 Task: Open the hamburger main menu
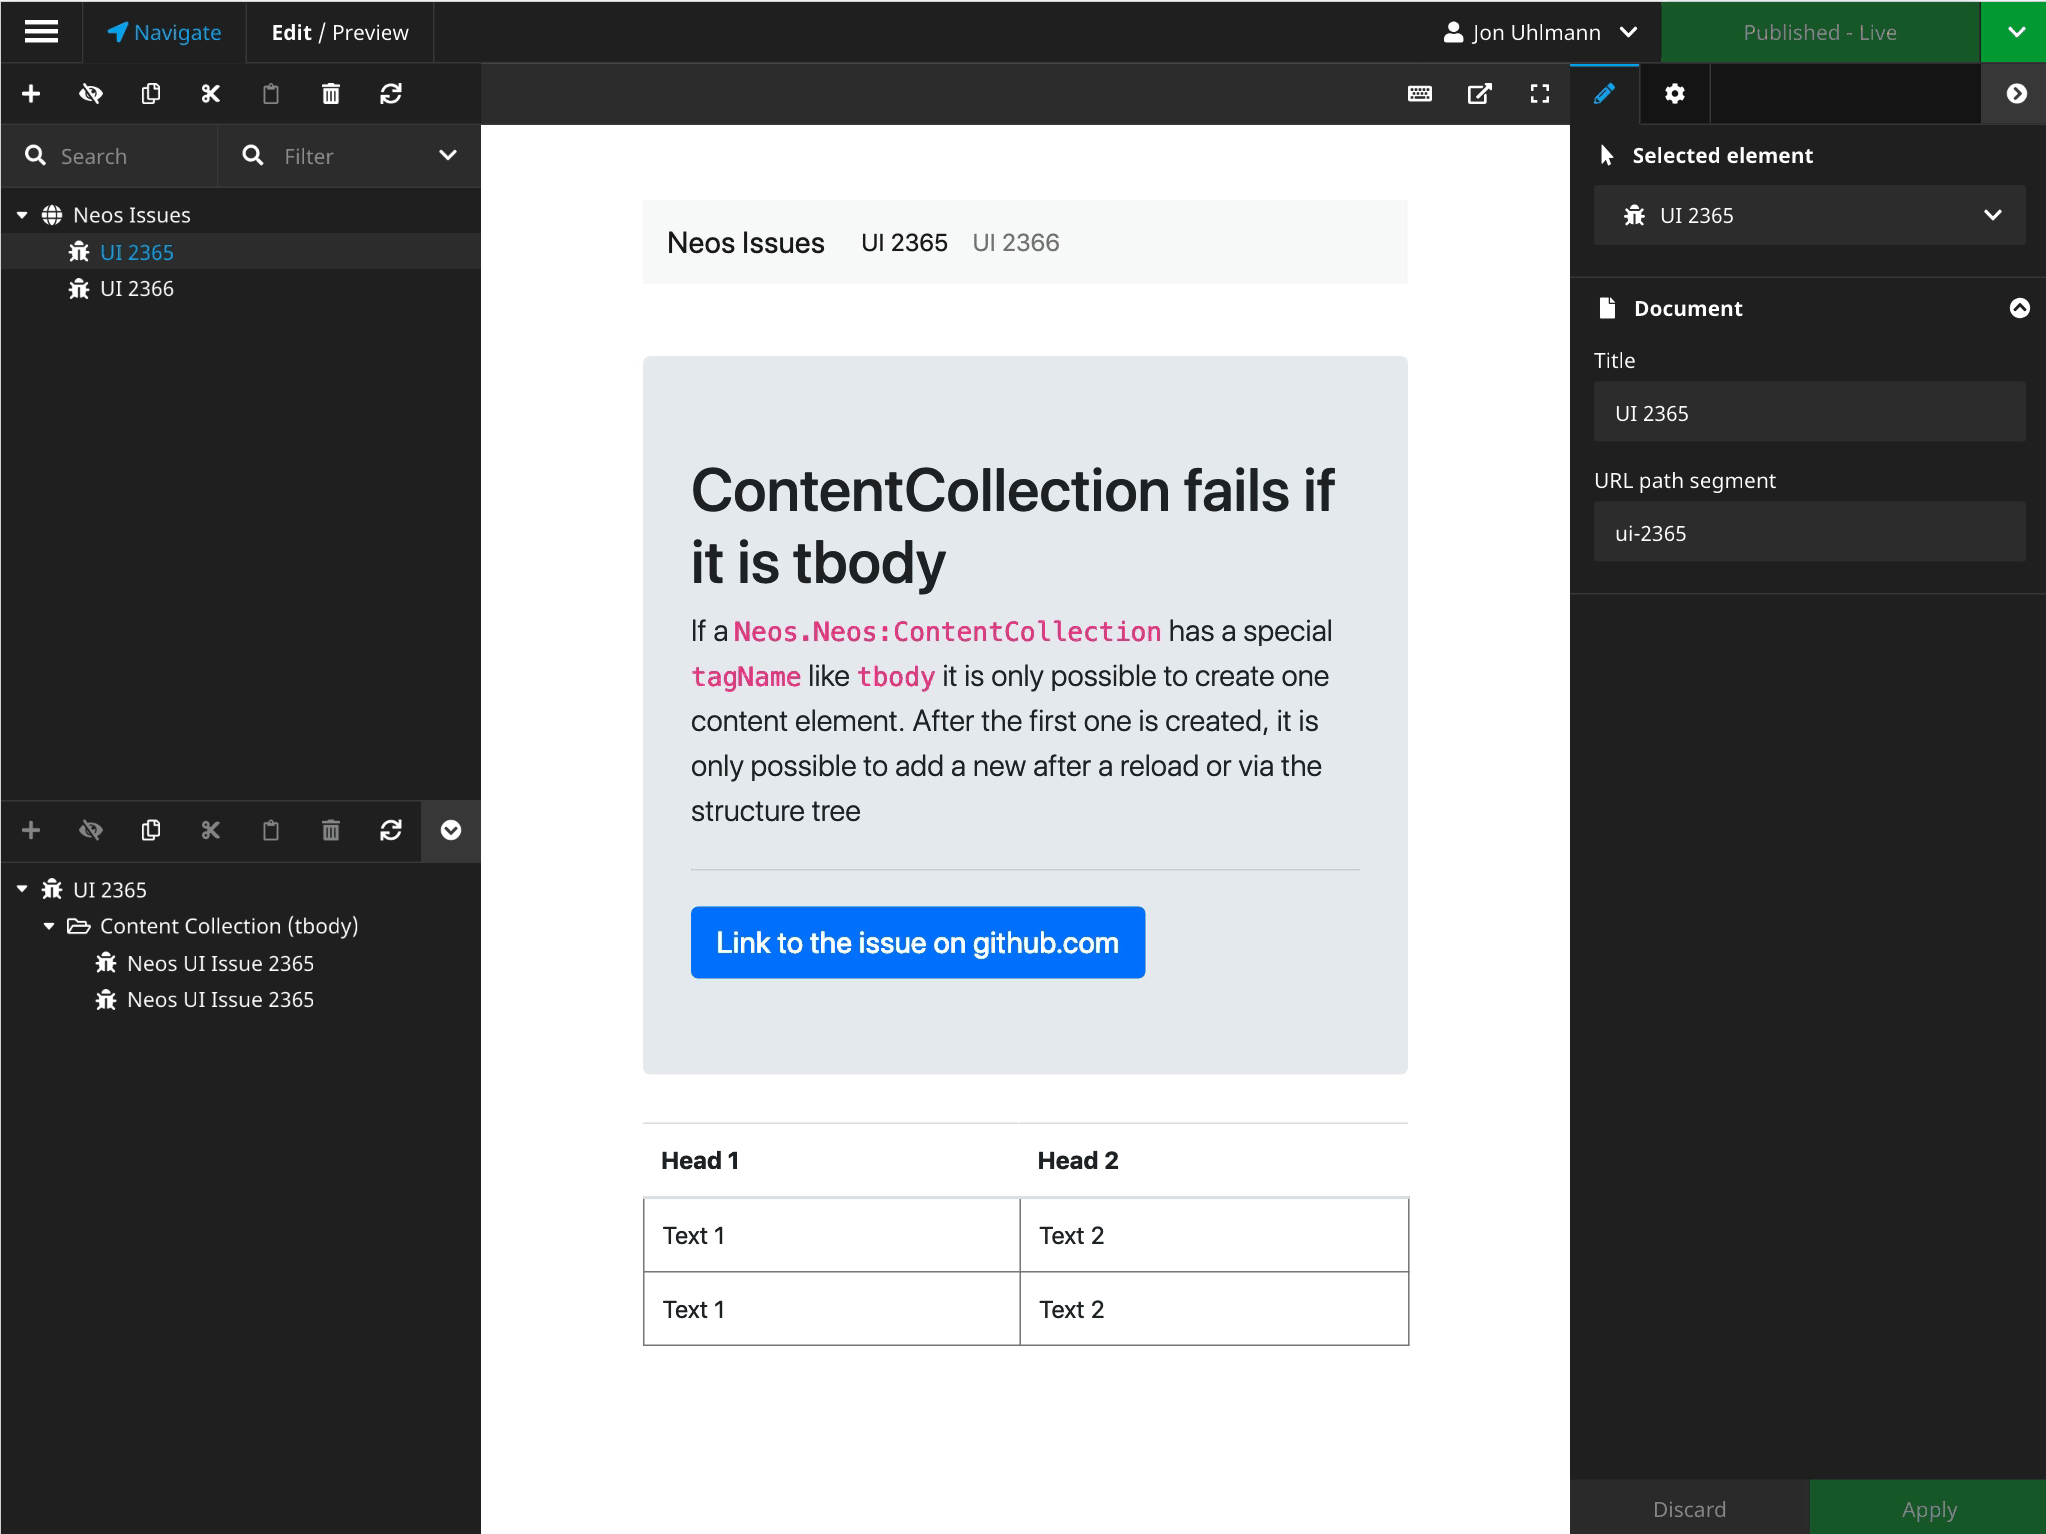point(41,32)
